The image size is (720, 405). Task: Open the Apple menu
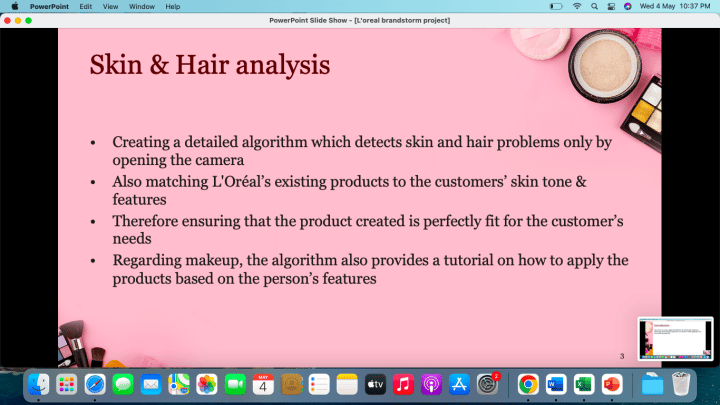(x=14, y=6)
